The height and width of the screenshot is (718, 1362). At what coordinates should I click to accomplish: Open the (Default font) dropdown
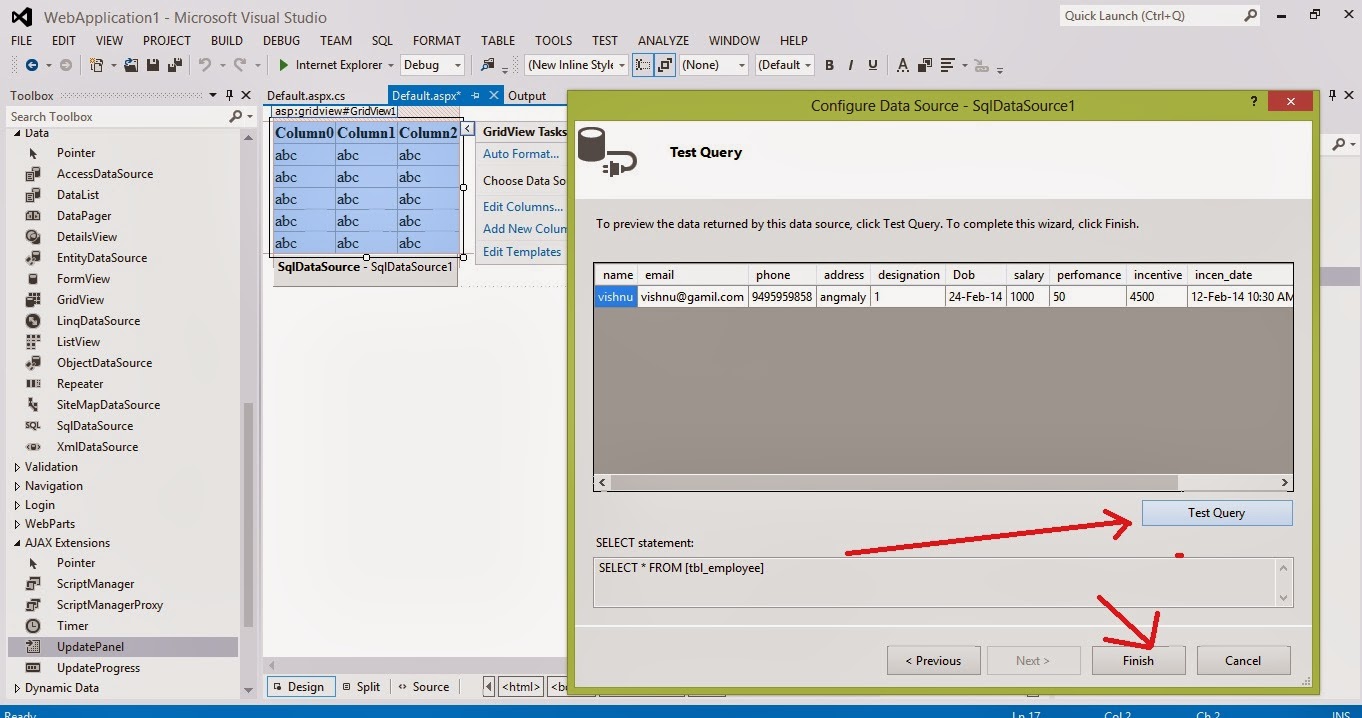coord(785,65)
